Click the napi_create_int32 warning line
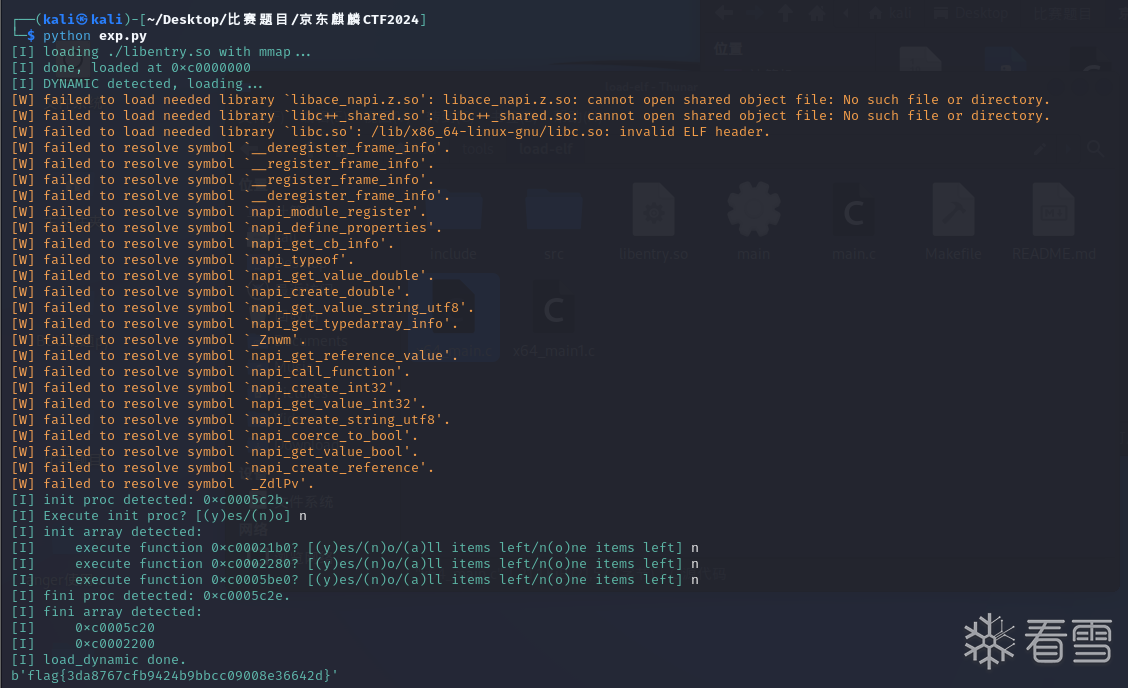 click(x=206, y=387)
